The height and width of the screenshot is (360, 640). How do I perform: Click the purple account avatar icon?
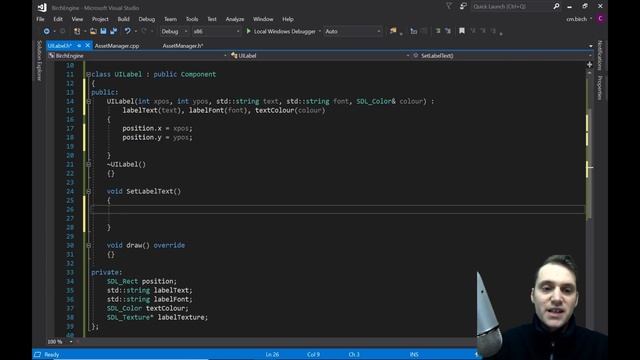coord(600,19)
